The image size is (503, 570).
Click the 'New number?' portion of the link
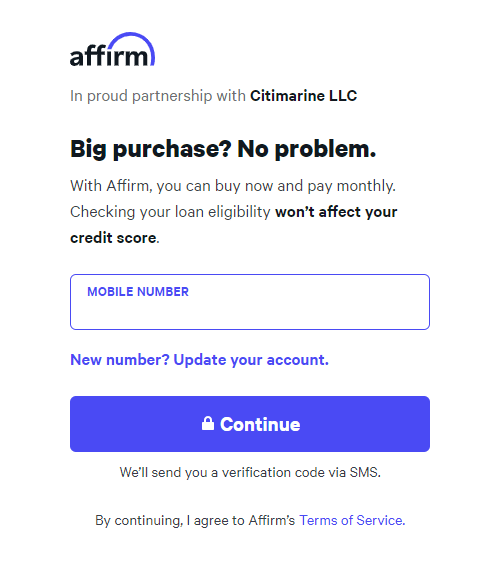[x=120, y=360]
